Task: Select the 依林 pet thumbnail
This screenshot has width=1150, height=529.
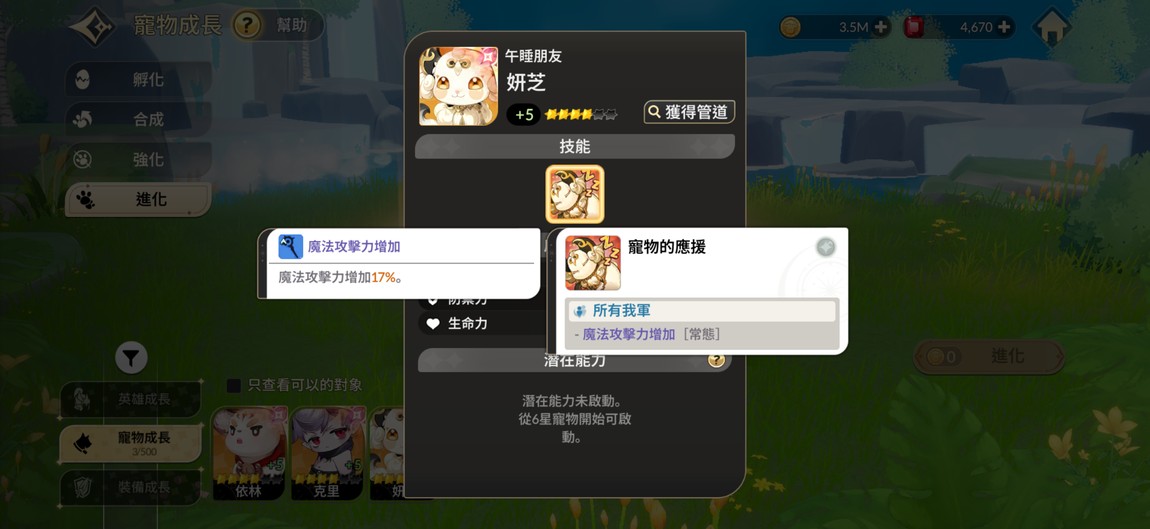Action: [249, 453]
